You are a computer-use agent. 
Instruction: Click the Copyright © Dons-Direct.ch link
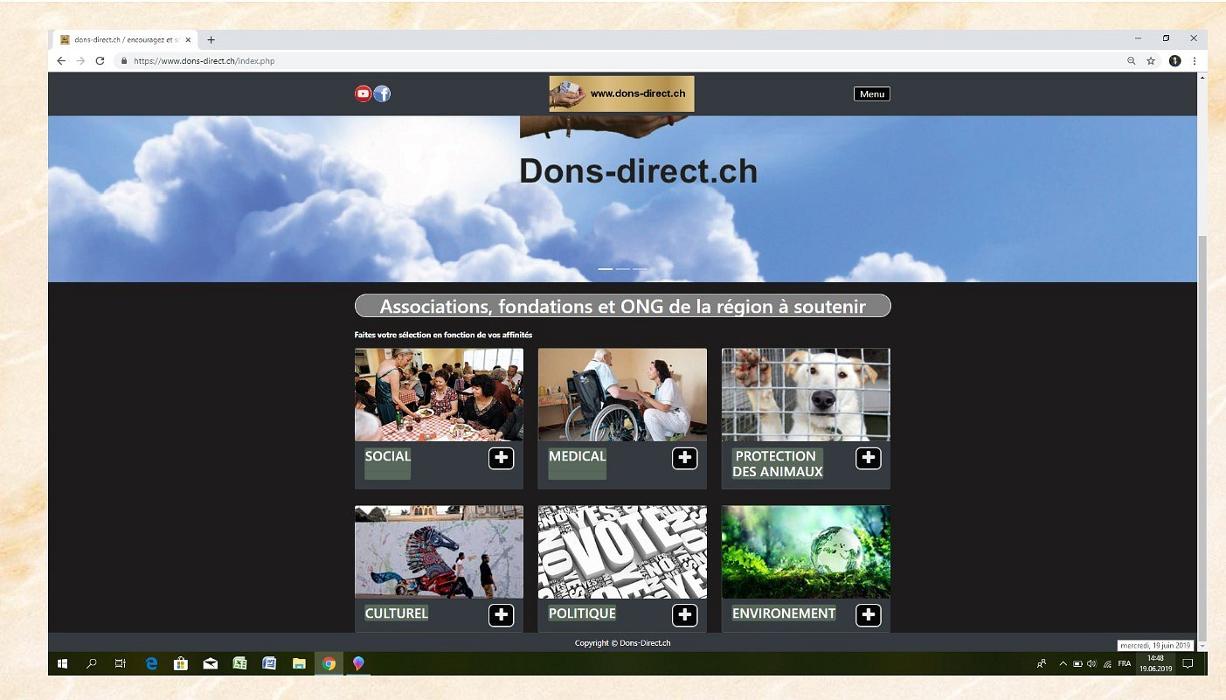[621, 643]
